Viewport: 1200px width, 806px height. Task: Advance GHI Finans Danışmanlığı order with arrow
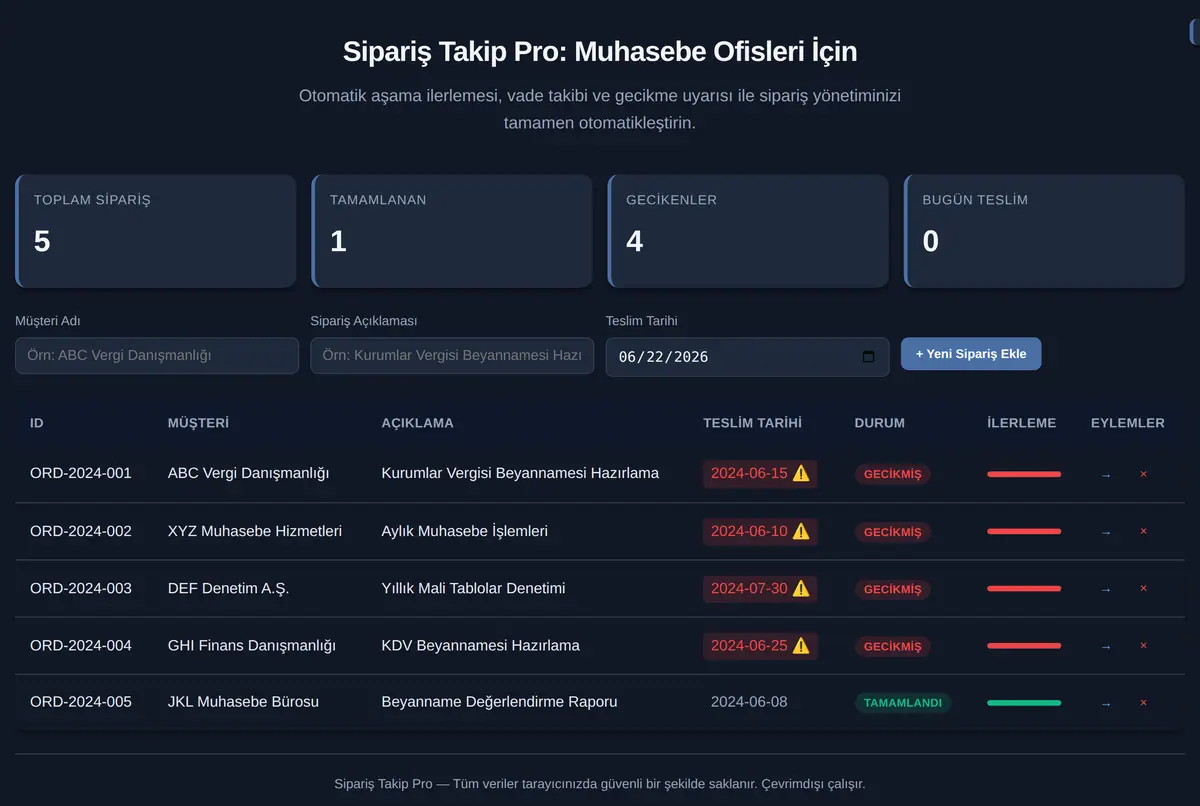click(x=1105, y=647)
